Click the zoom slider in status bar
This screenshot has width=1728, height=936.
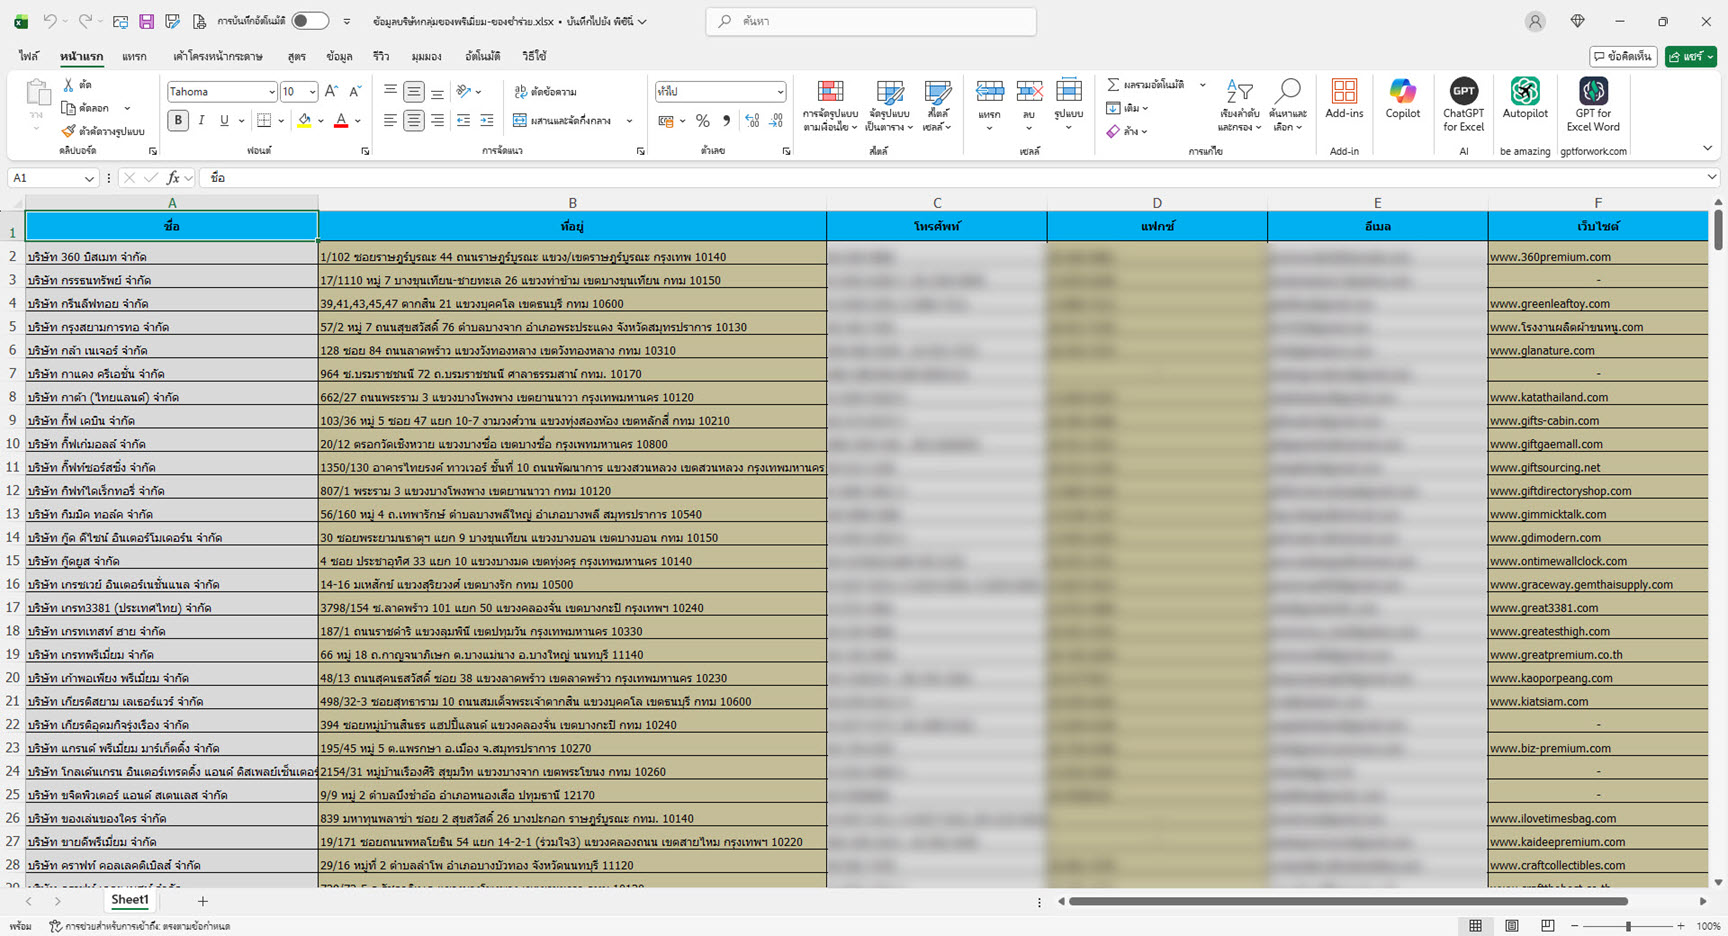(1628, 926)
